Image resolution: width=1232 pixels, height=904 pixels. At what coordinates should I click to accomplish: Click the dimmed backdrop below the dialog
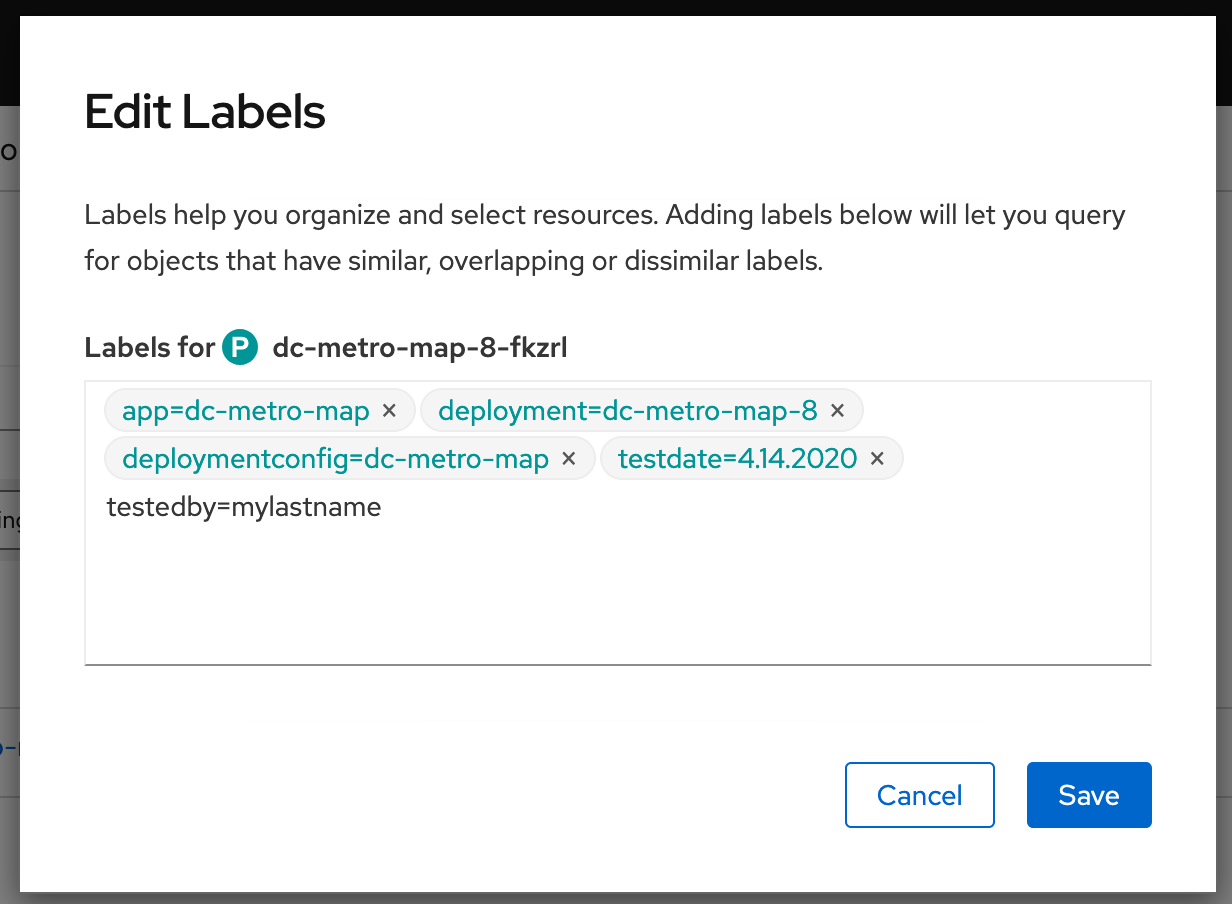point(616,898)
